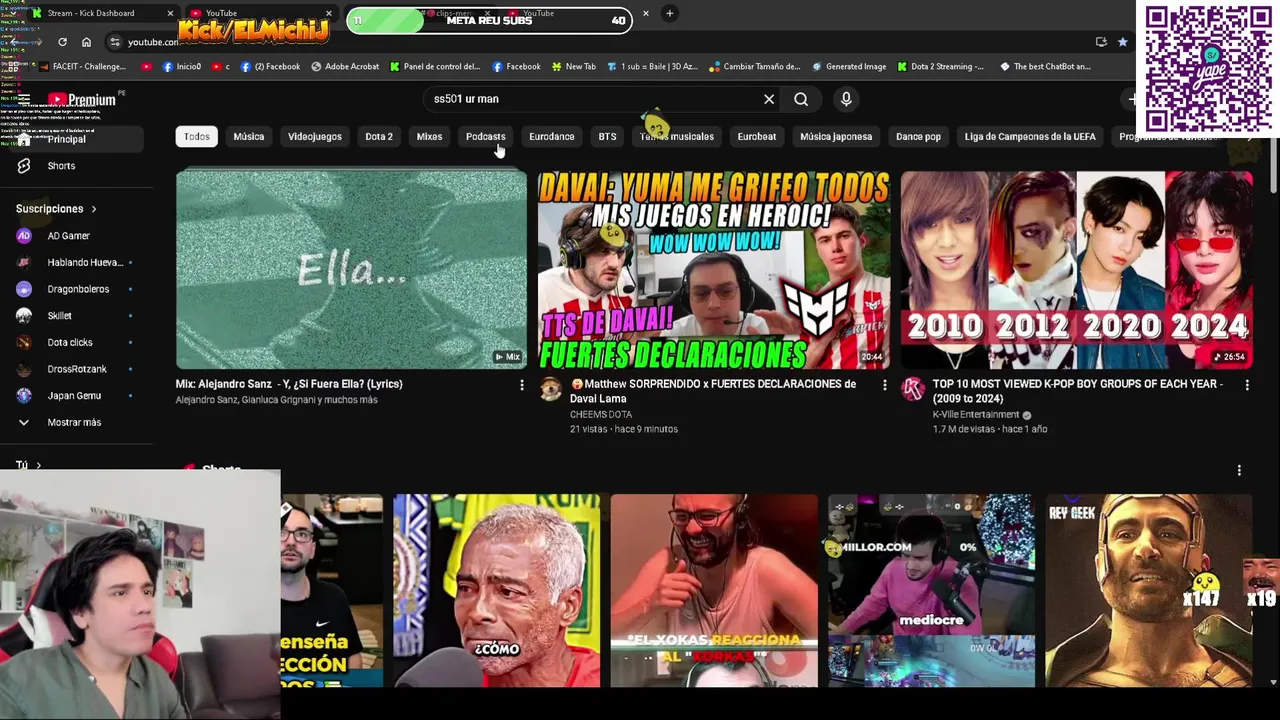Viewport: 1280px width, 720px height.
Task: Open 'EL XOKAS REACCIONA' short
Action: 714,591
